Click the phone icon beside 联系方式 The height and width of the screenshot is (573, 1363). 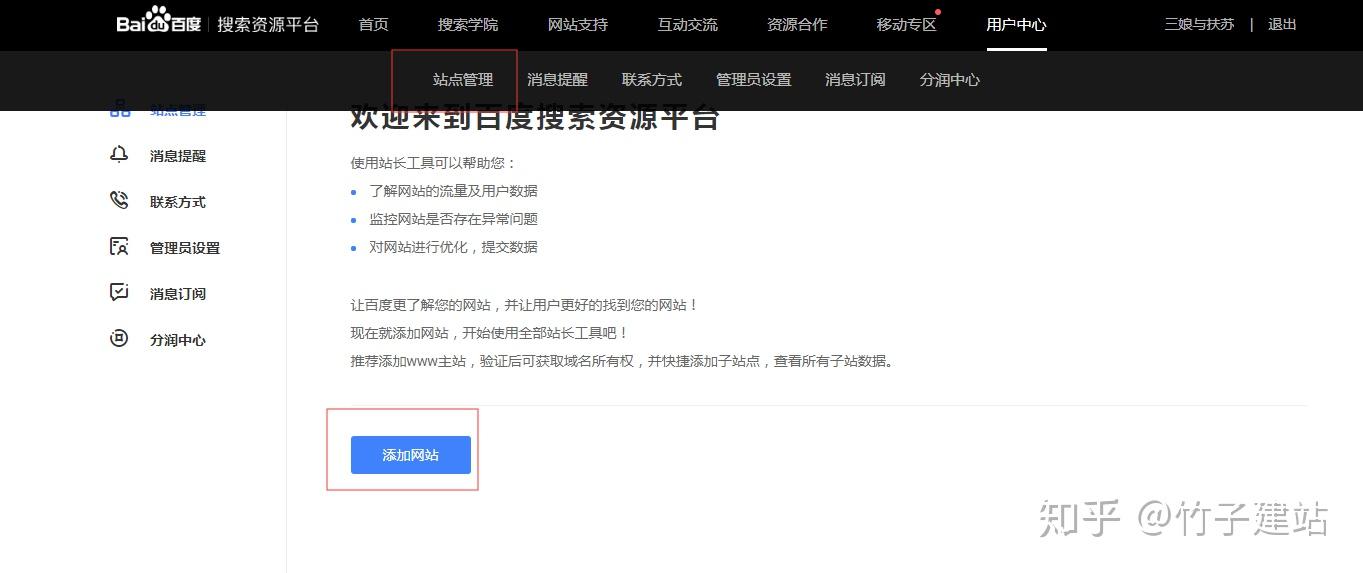[x=119, y=200]
